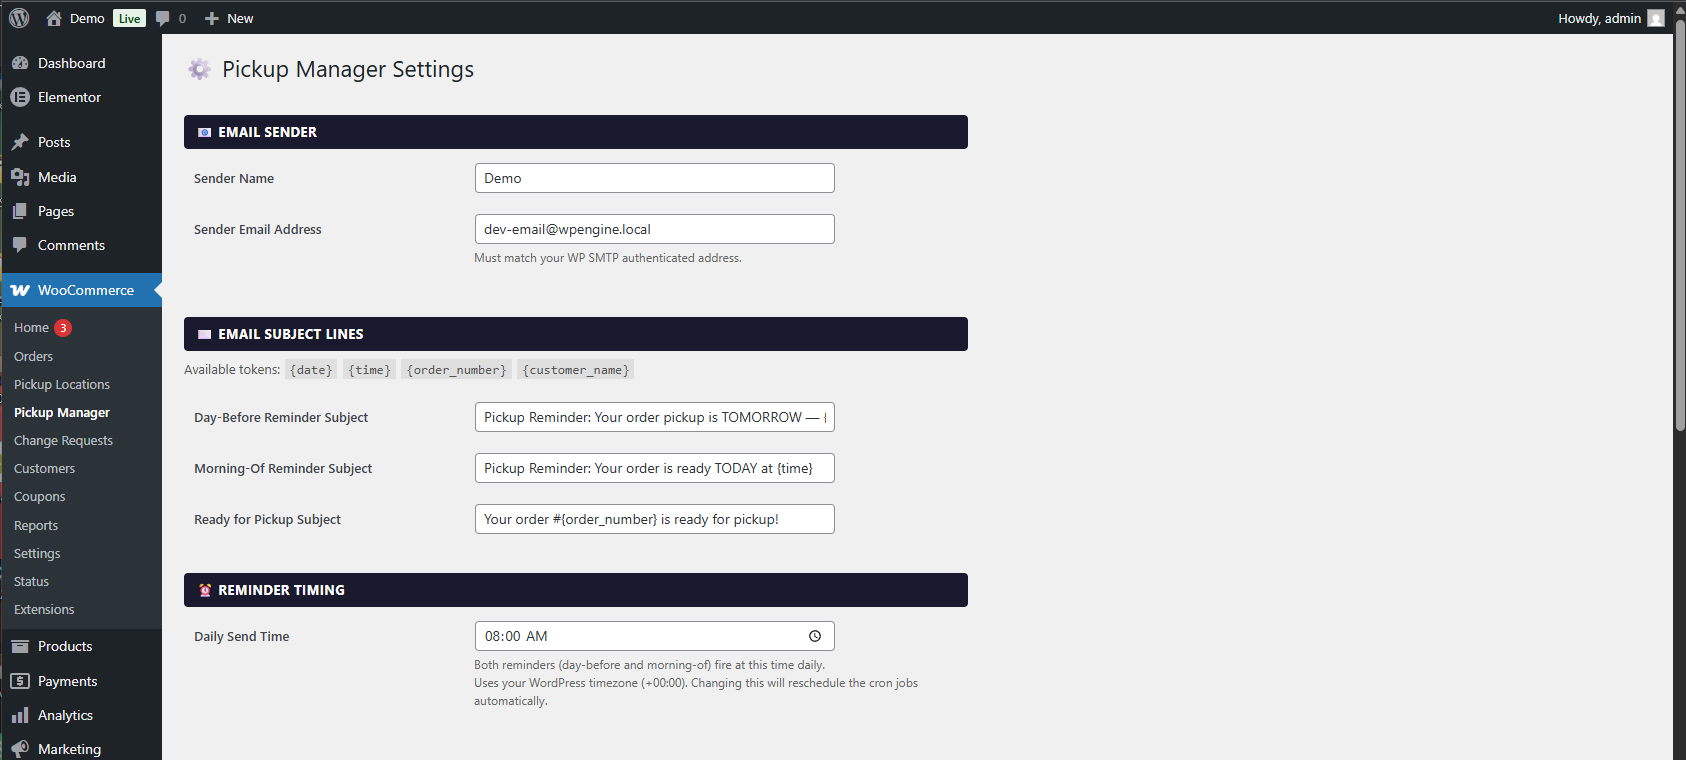Click the SMTP authenticated address hint
1686x760 pixels.
pos(608,258)
